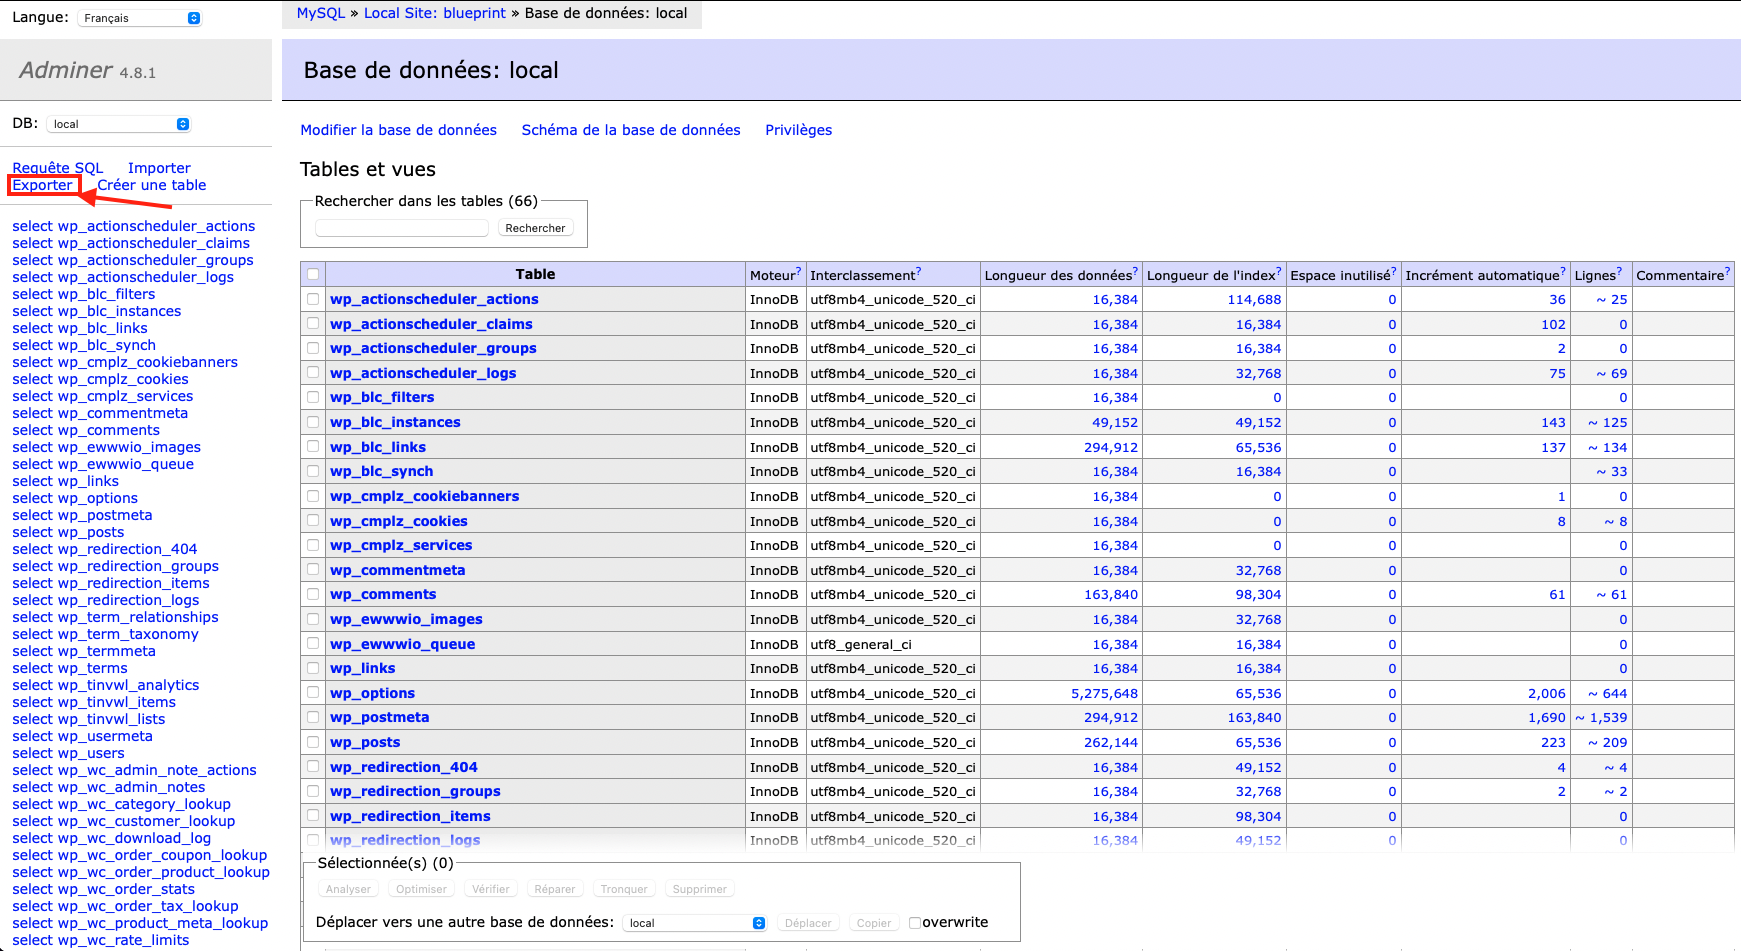Open wp_cmplz_cookies table in main list

click(399, 521)
